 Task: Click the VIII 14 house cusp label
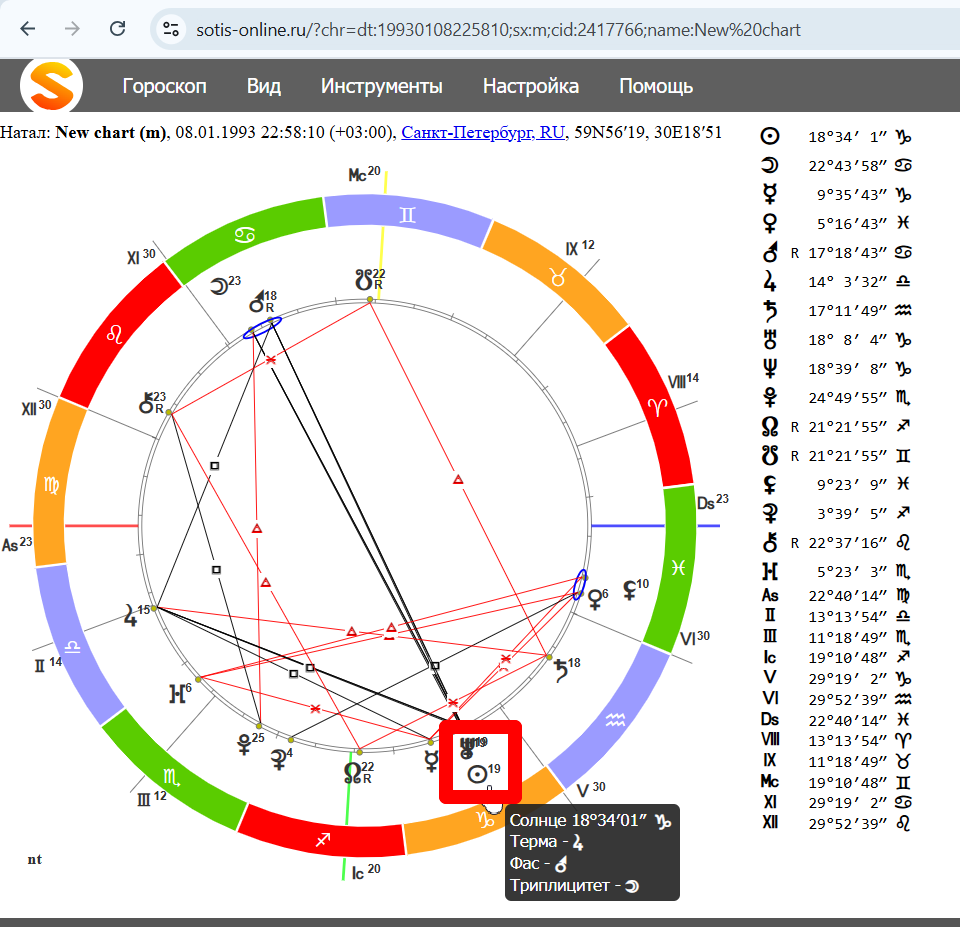683,381
